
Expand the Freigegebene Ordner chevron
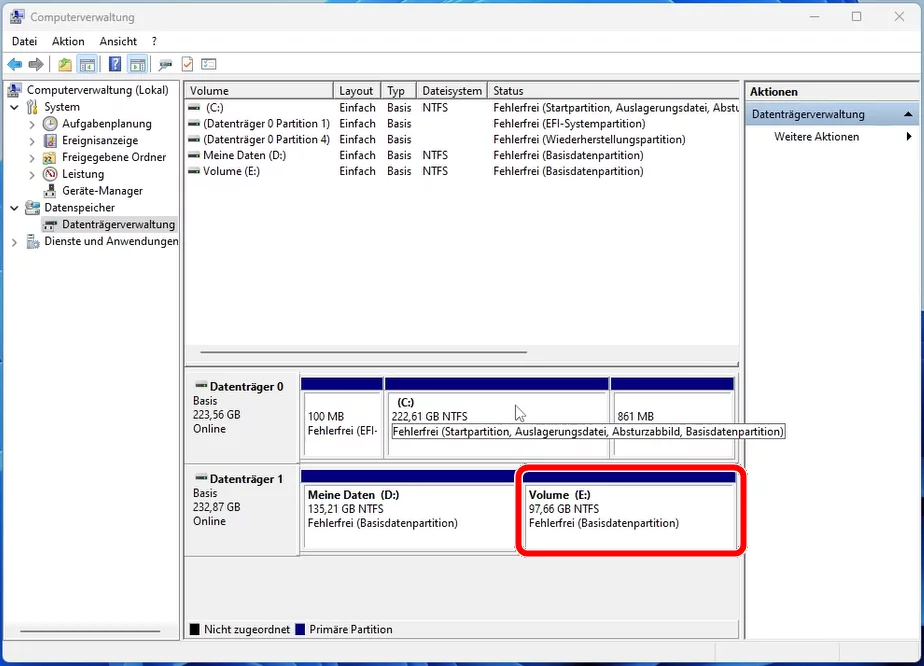coord(32,158)
